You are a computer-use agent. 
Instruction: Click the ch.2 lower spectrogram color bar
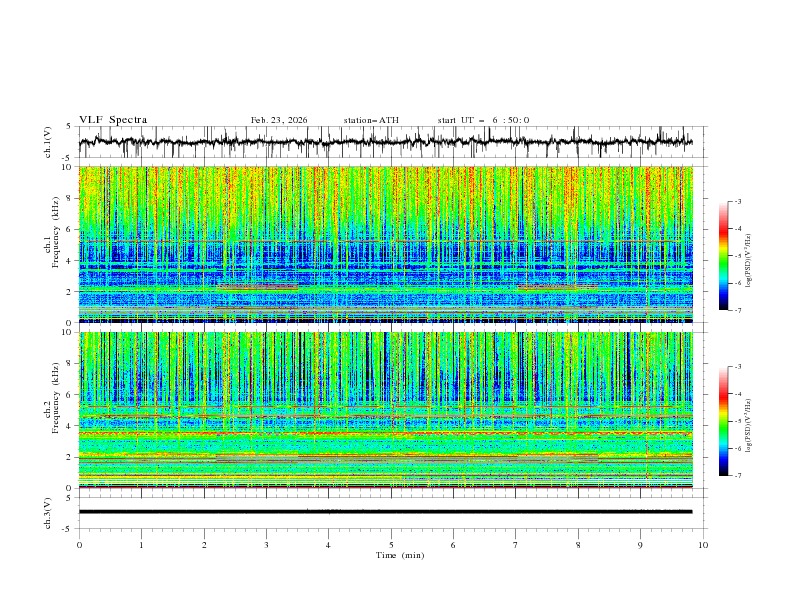[x=724, y=421]
